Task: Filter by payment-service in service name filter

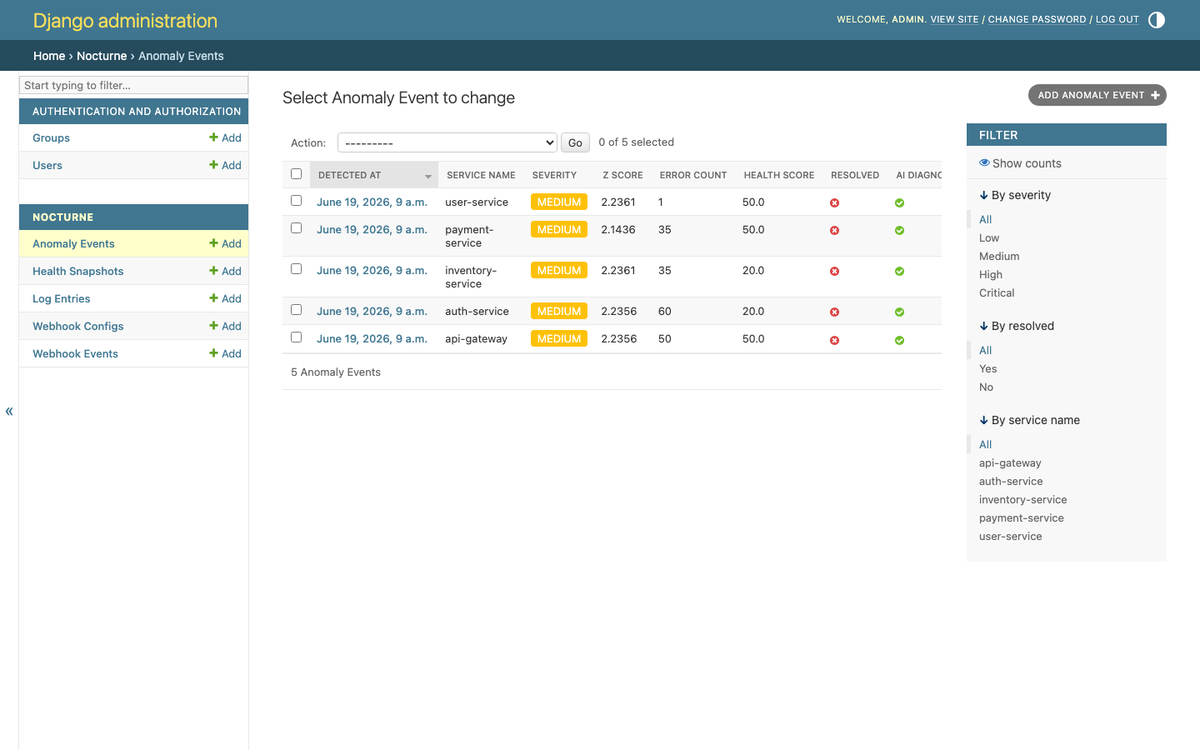Action: click(x=1021, y=518)
